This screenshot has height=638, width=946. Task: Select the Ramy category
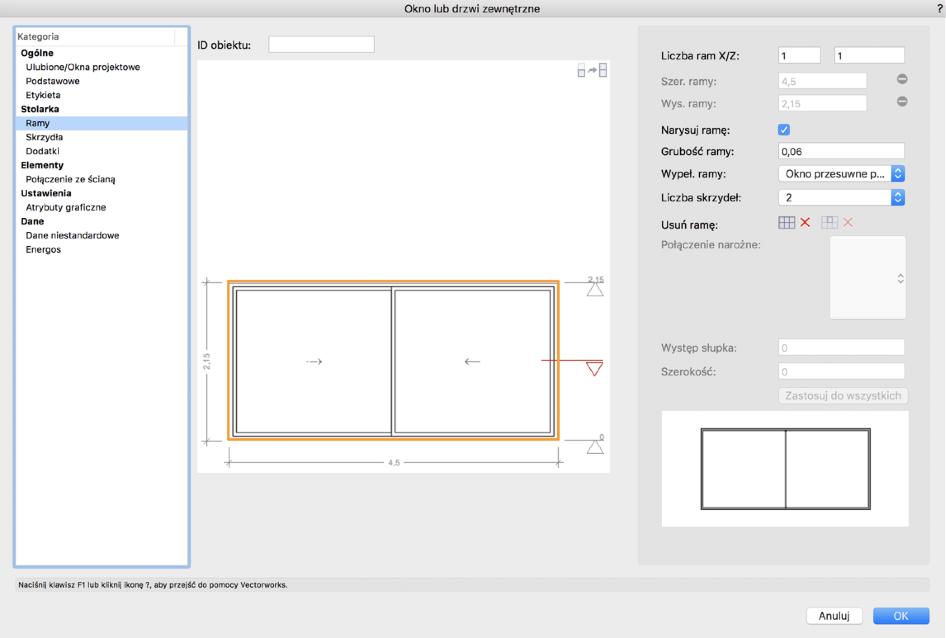pyautogui.click(x=101, y=123)
